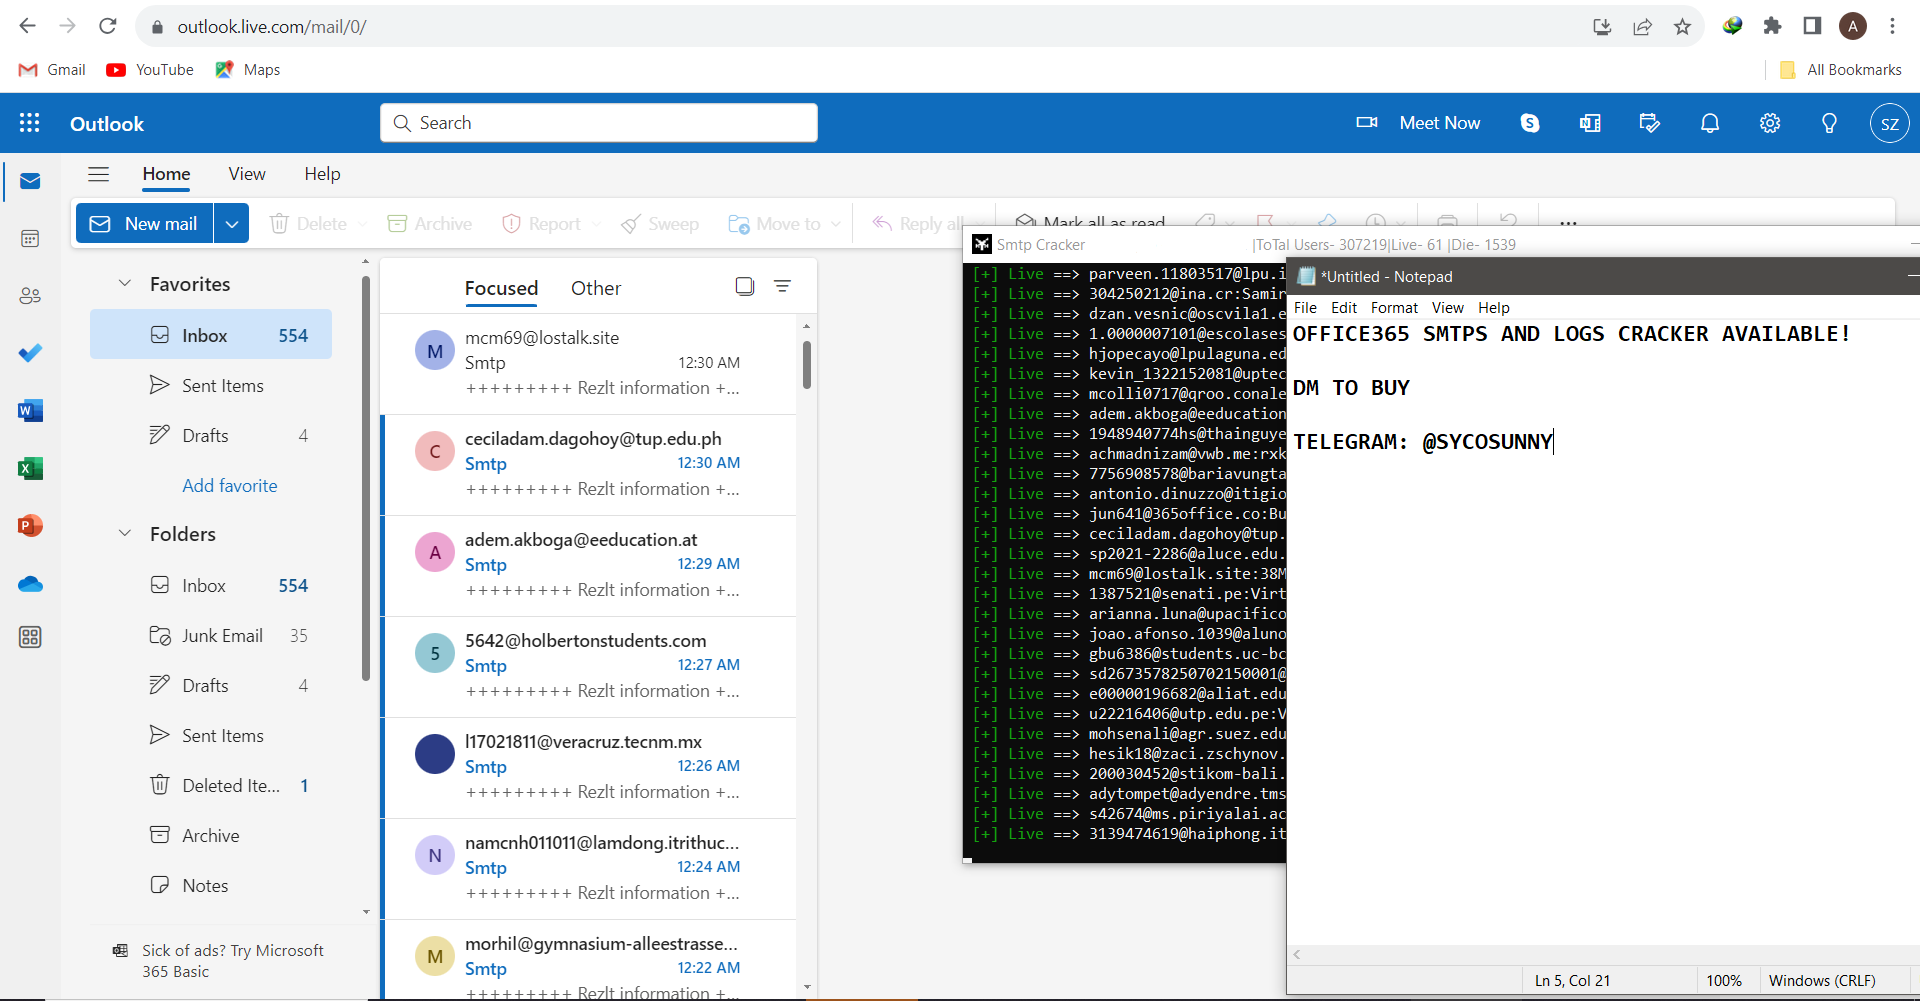Open the All Bookmarks folder
The width and height of the screenshot is (1920, 1001).
point(1840,70)
